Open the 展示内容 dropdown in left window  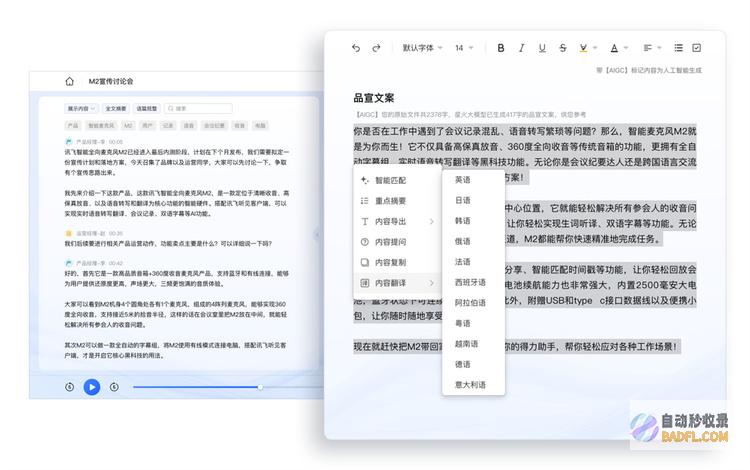81,109
